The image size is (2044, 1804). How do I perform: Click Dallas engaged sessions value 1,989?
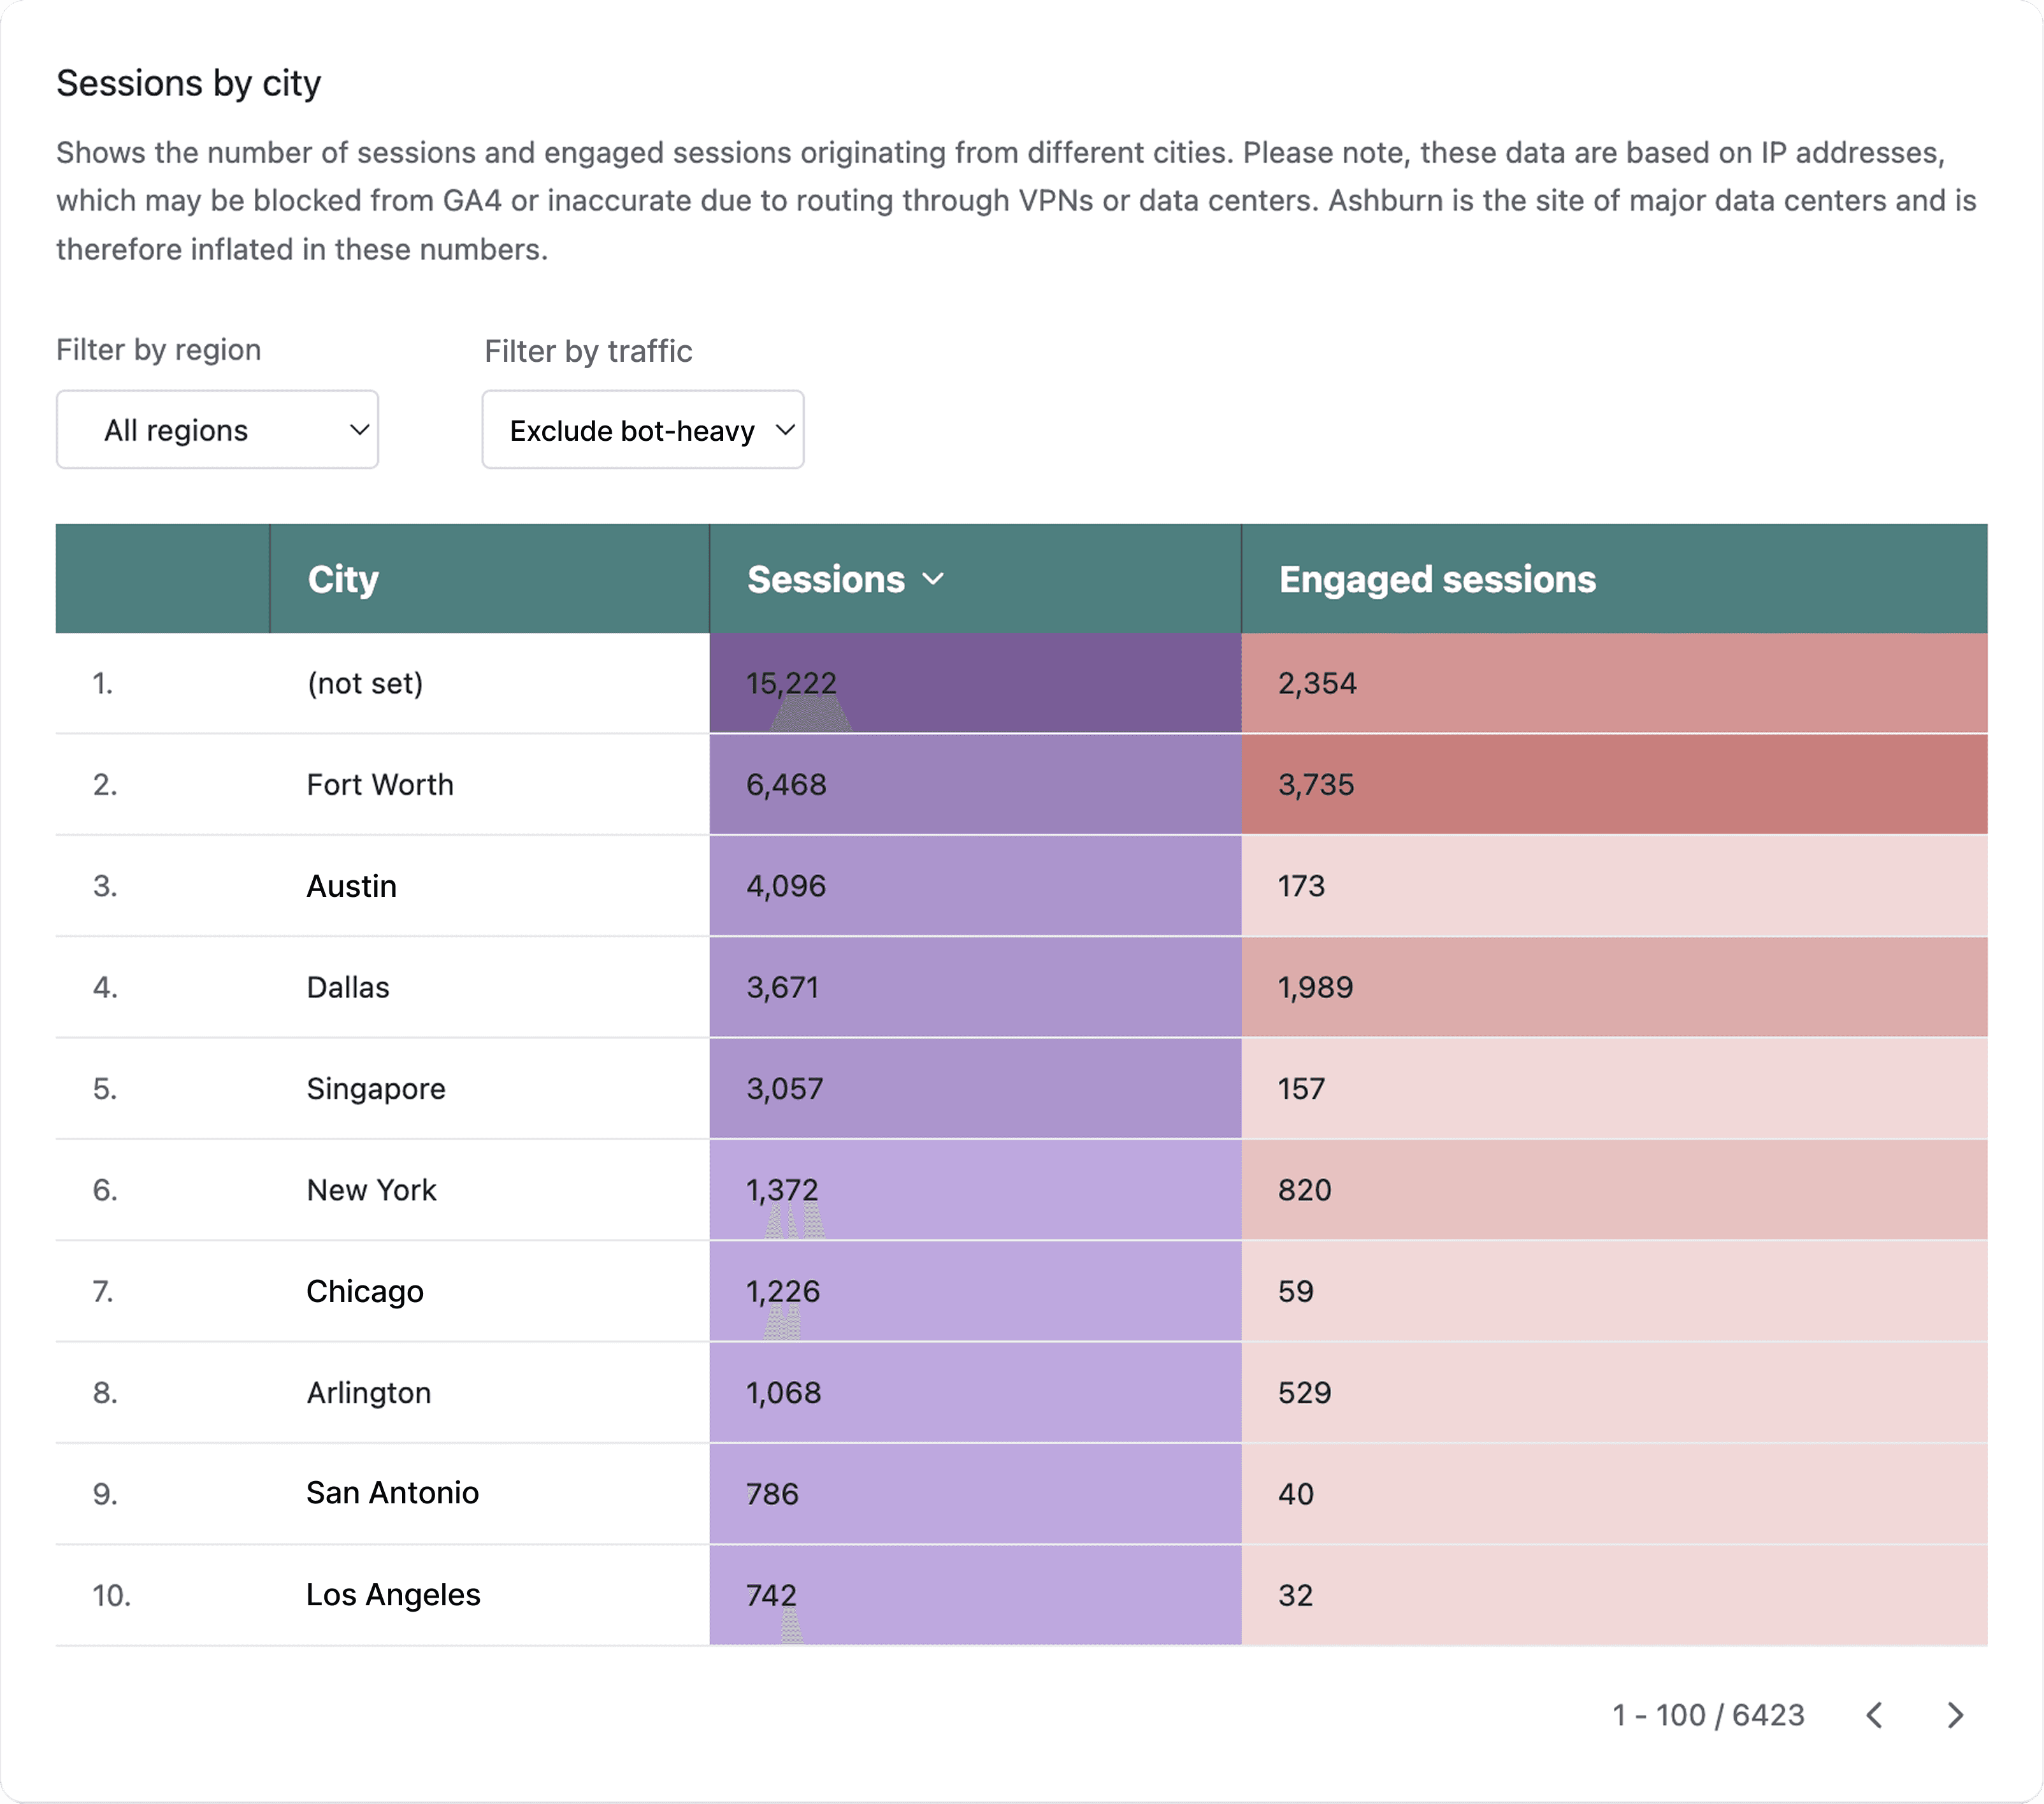pos(1315,988)
